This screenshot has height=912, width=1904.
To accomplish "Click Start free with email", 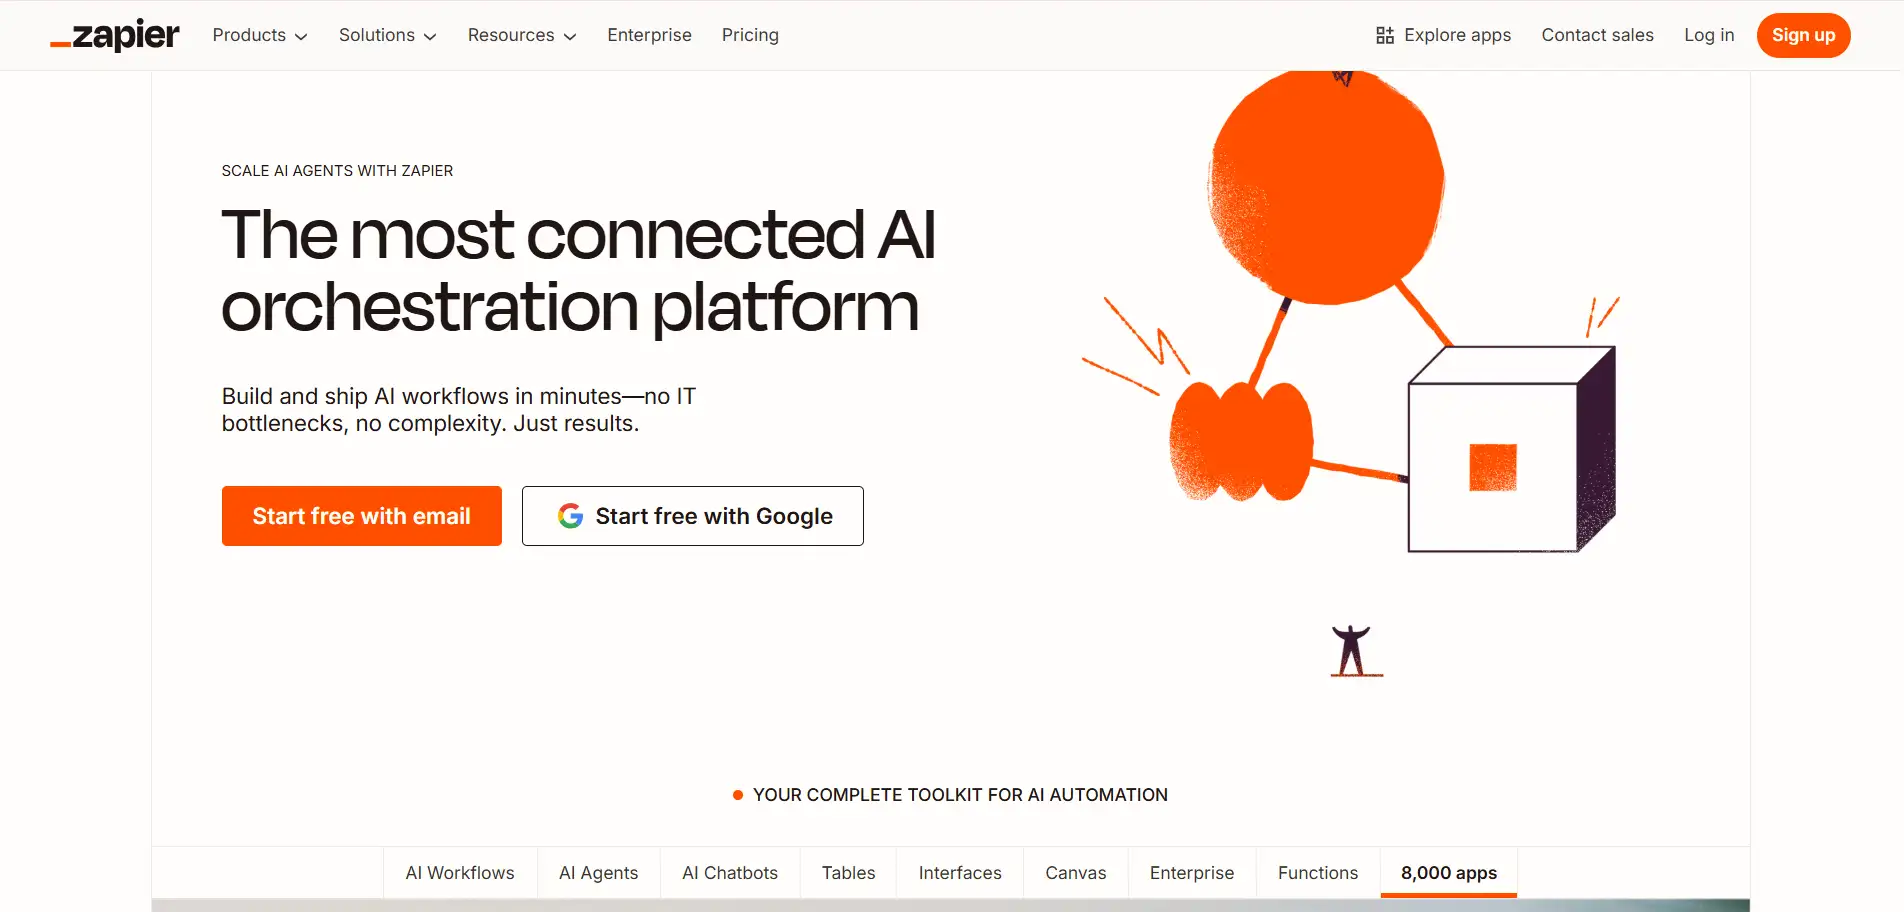I will click(x=361, y=516).
